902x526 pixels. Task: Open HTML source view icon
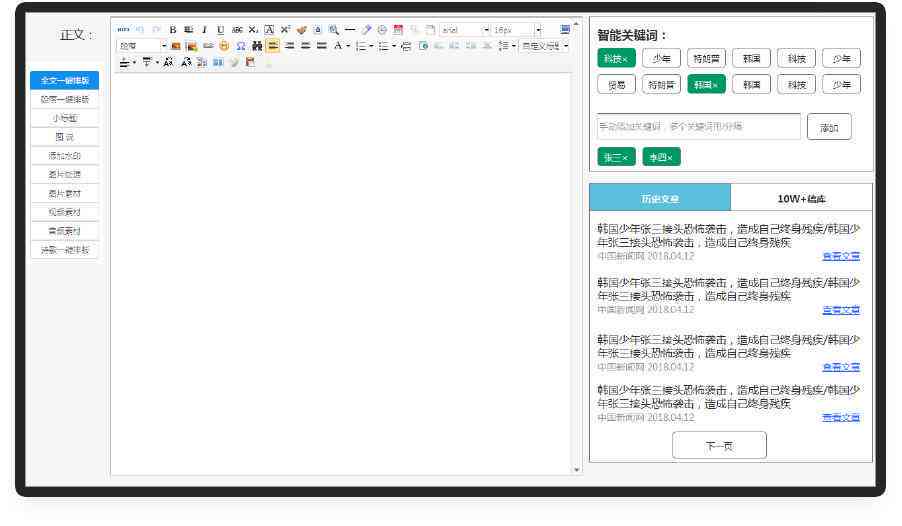(123, 29)
